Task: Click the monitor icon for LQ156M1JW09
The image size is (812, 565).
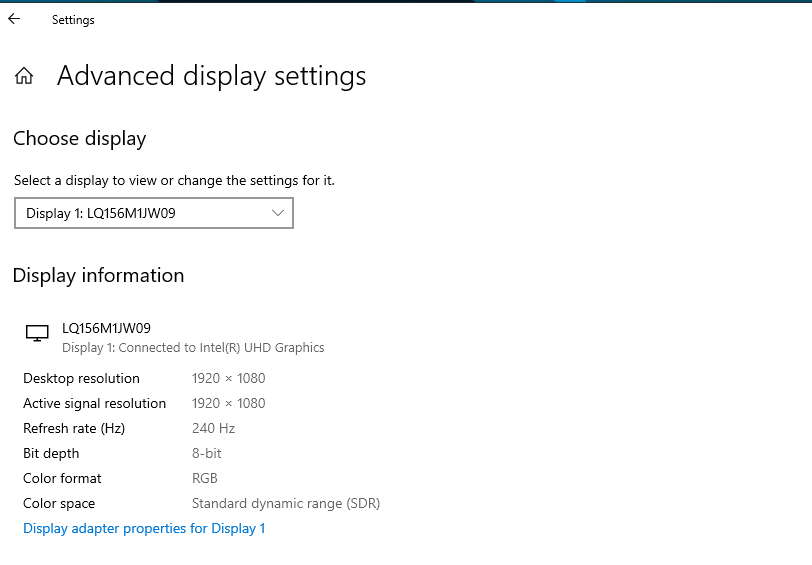Action: point(37,334)
